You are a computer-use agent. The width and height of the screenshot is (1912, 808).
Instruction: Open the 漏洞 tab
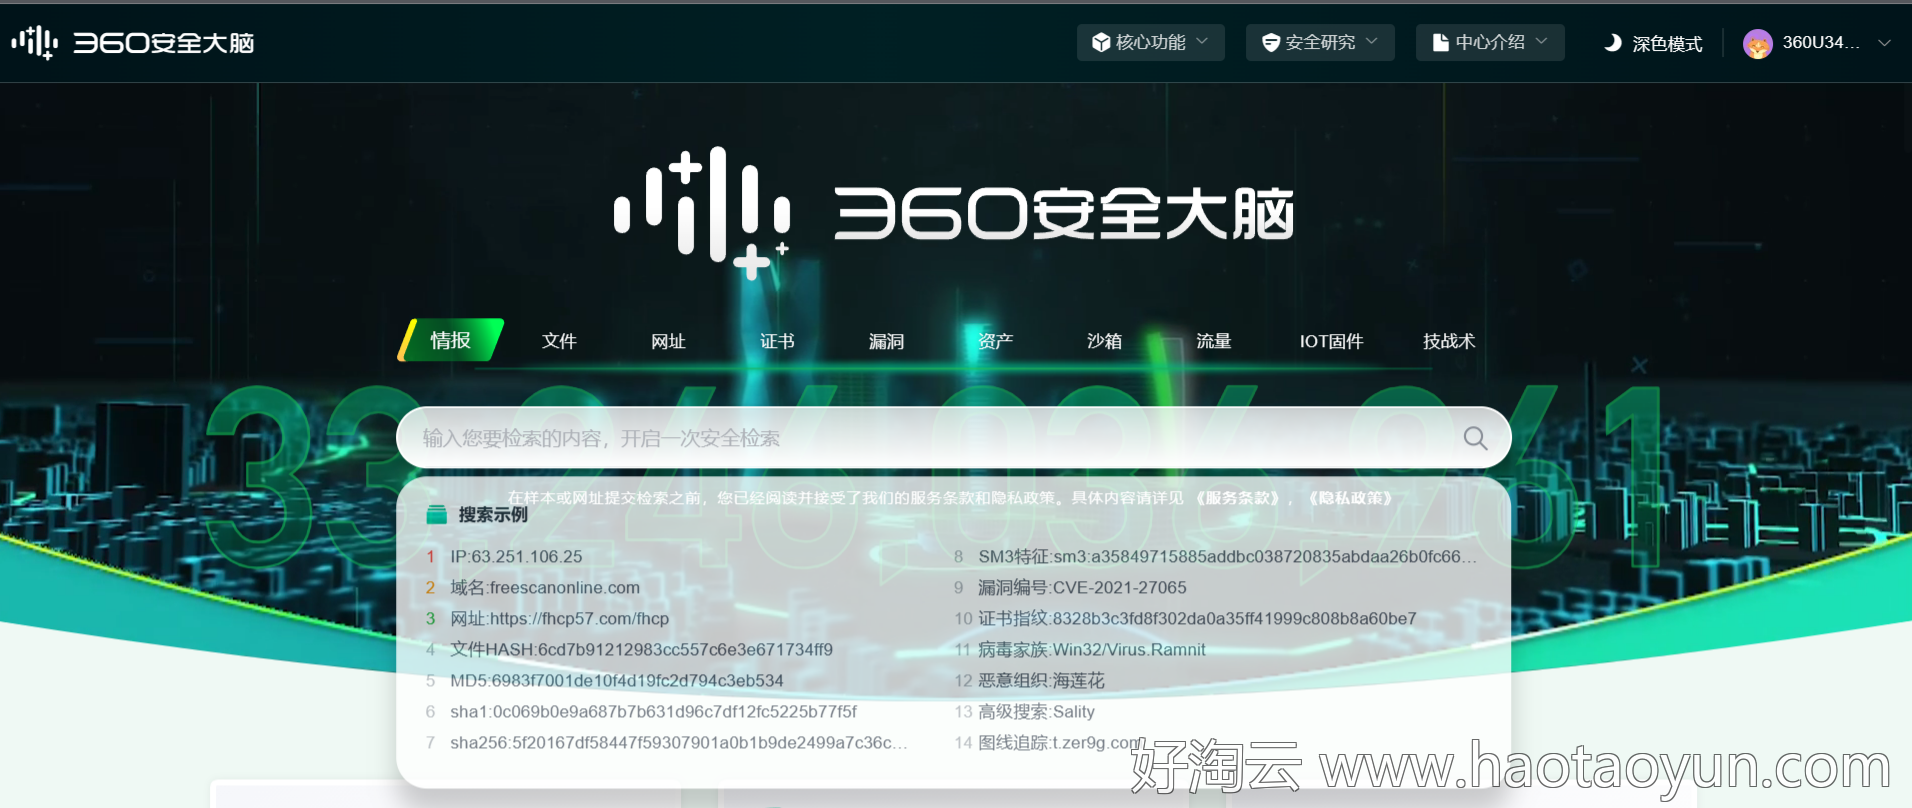pyautogui.click(x=886, y=341)
